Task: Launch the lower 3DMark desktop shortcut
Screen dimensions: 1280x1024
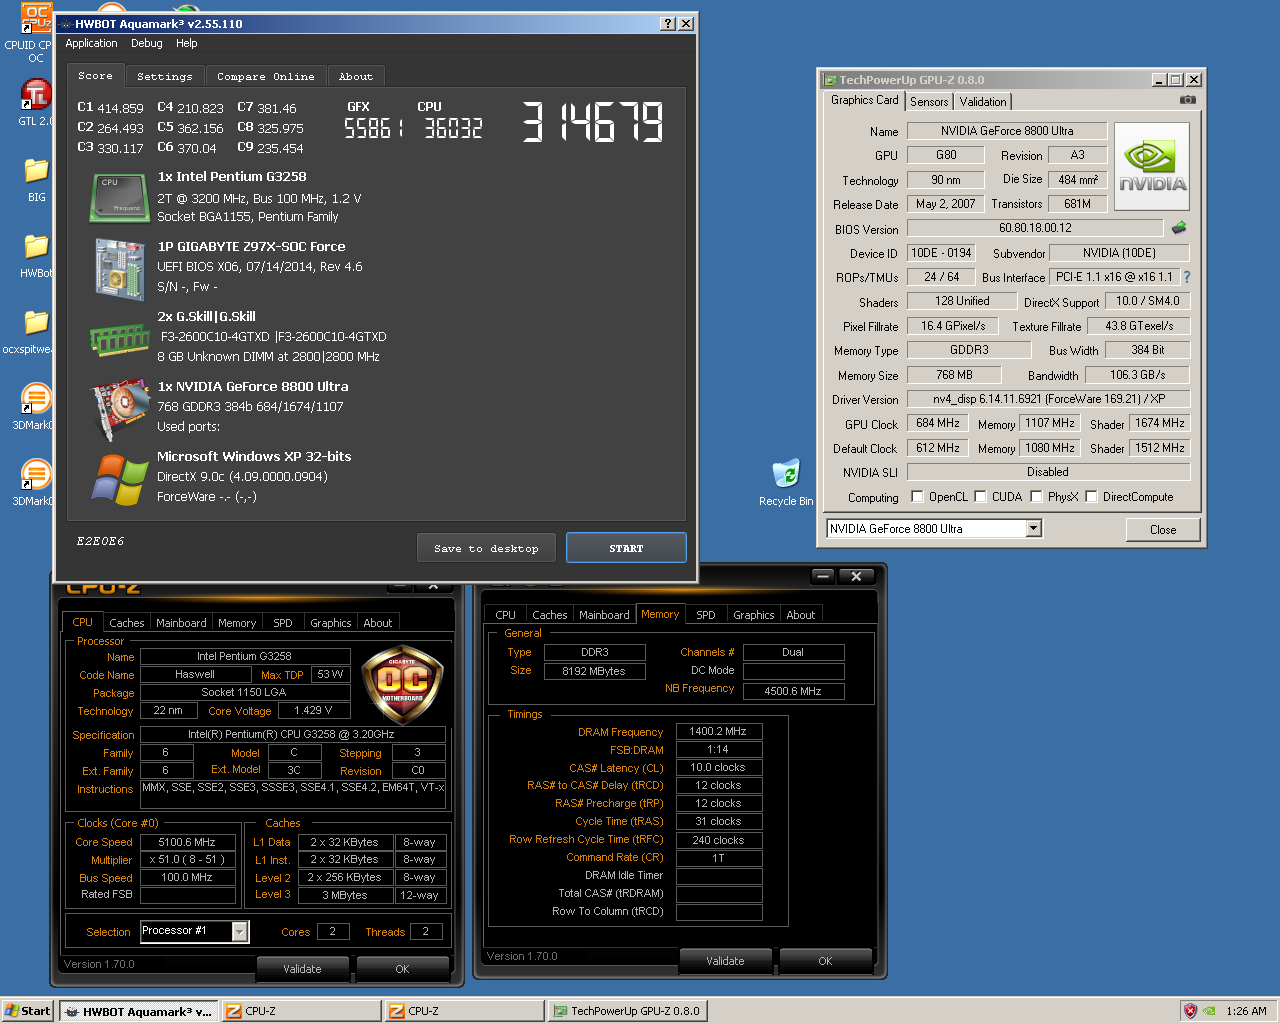Action: (x=36, y=474)
